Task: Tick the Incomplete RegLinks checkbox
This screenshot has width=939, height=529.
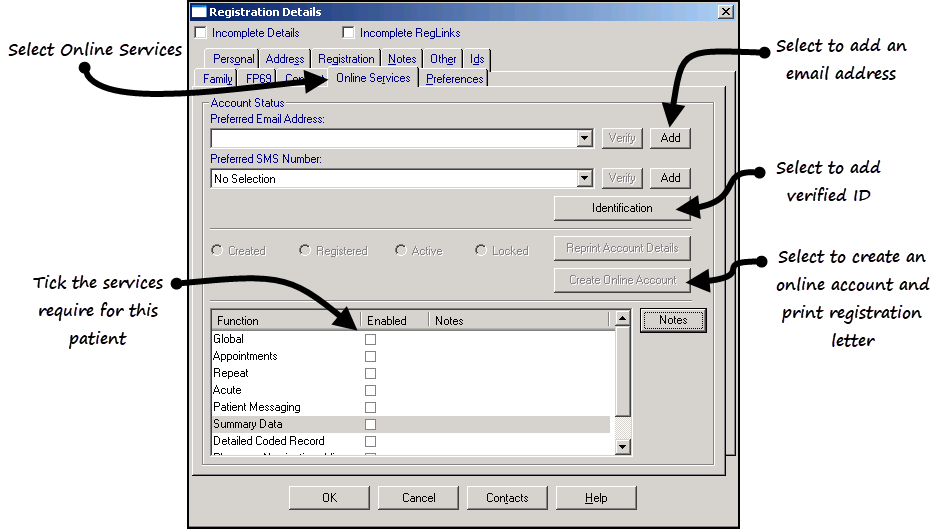Action: tap(348, 32)
